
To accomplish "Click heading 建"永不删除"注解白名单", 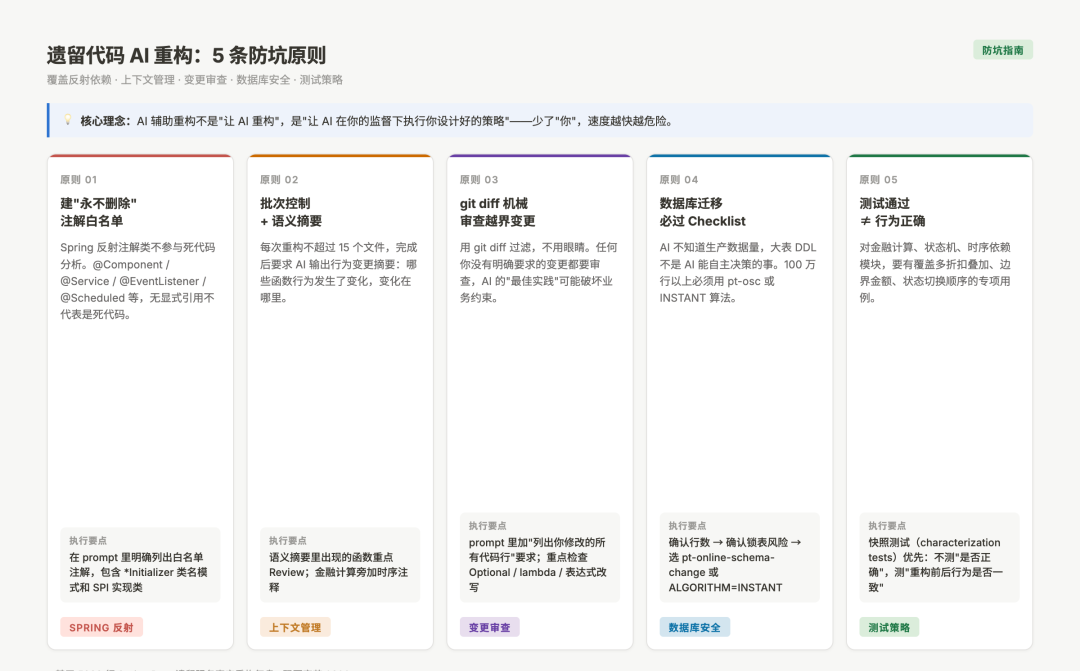I will coord(98,212).
